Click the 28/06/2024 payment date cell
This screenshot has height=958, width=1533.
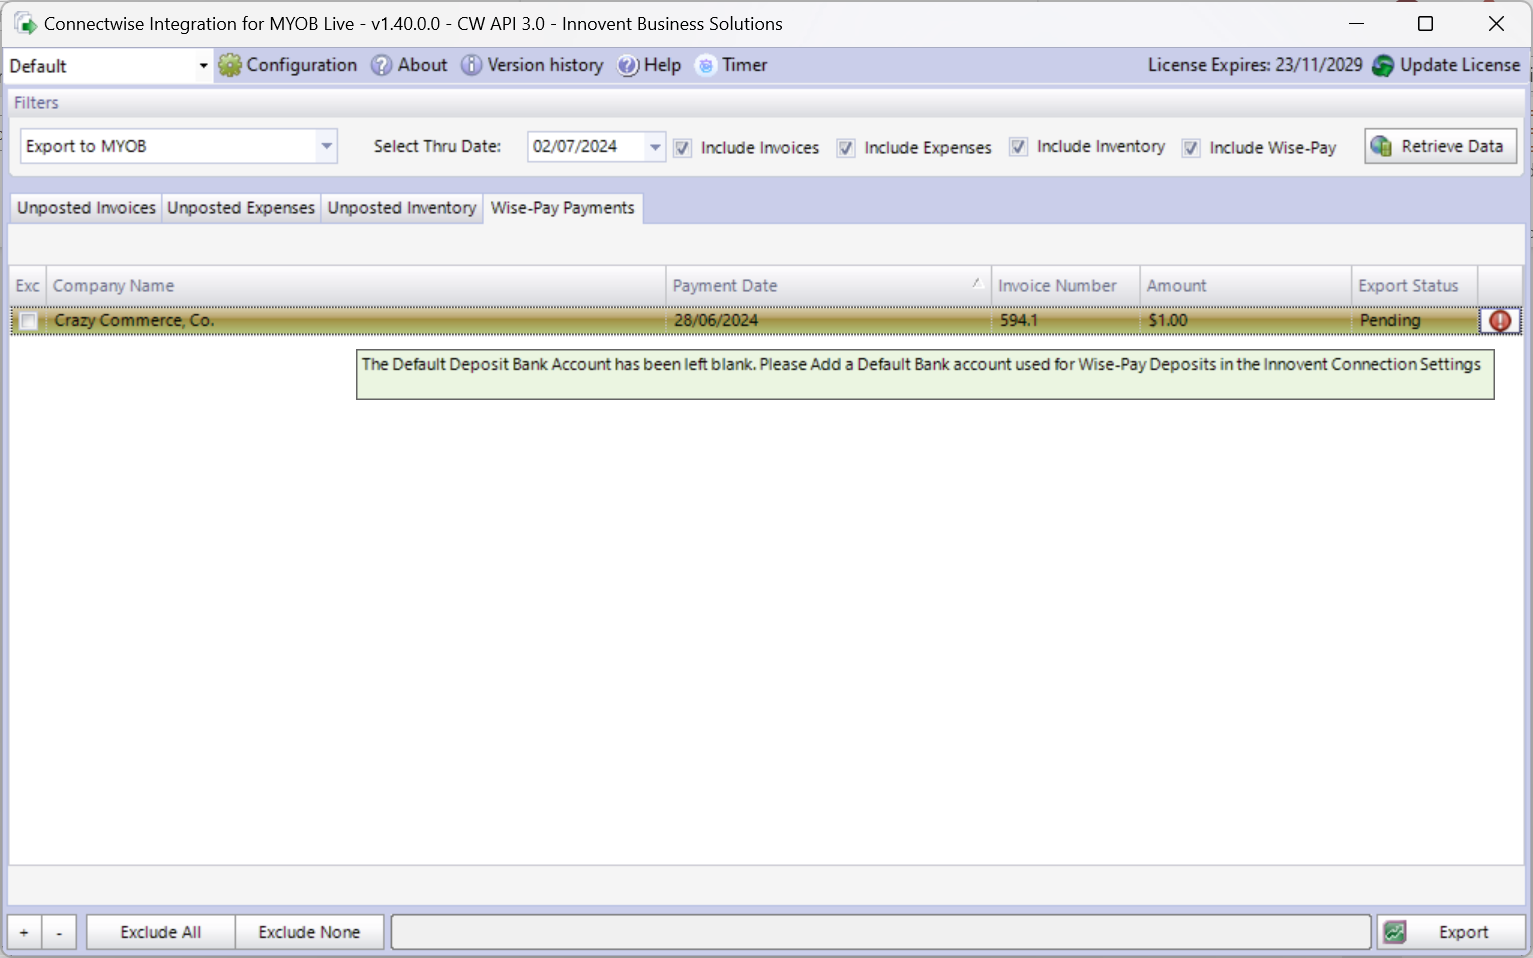coord(829,321)
